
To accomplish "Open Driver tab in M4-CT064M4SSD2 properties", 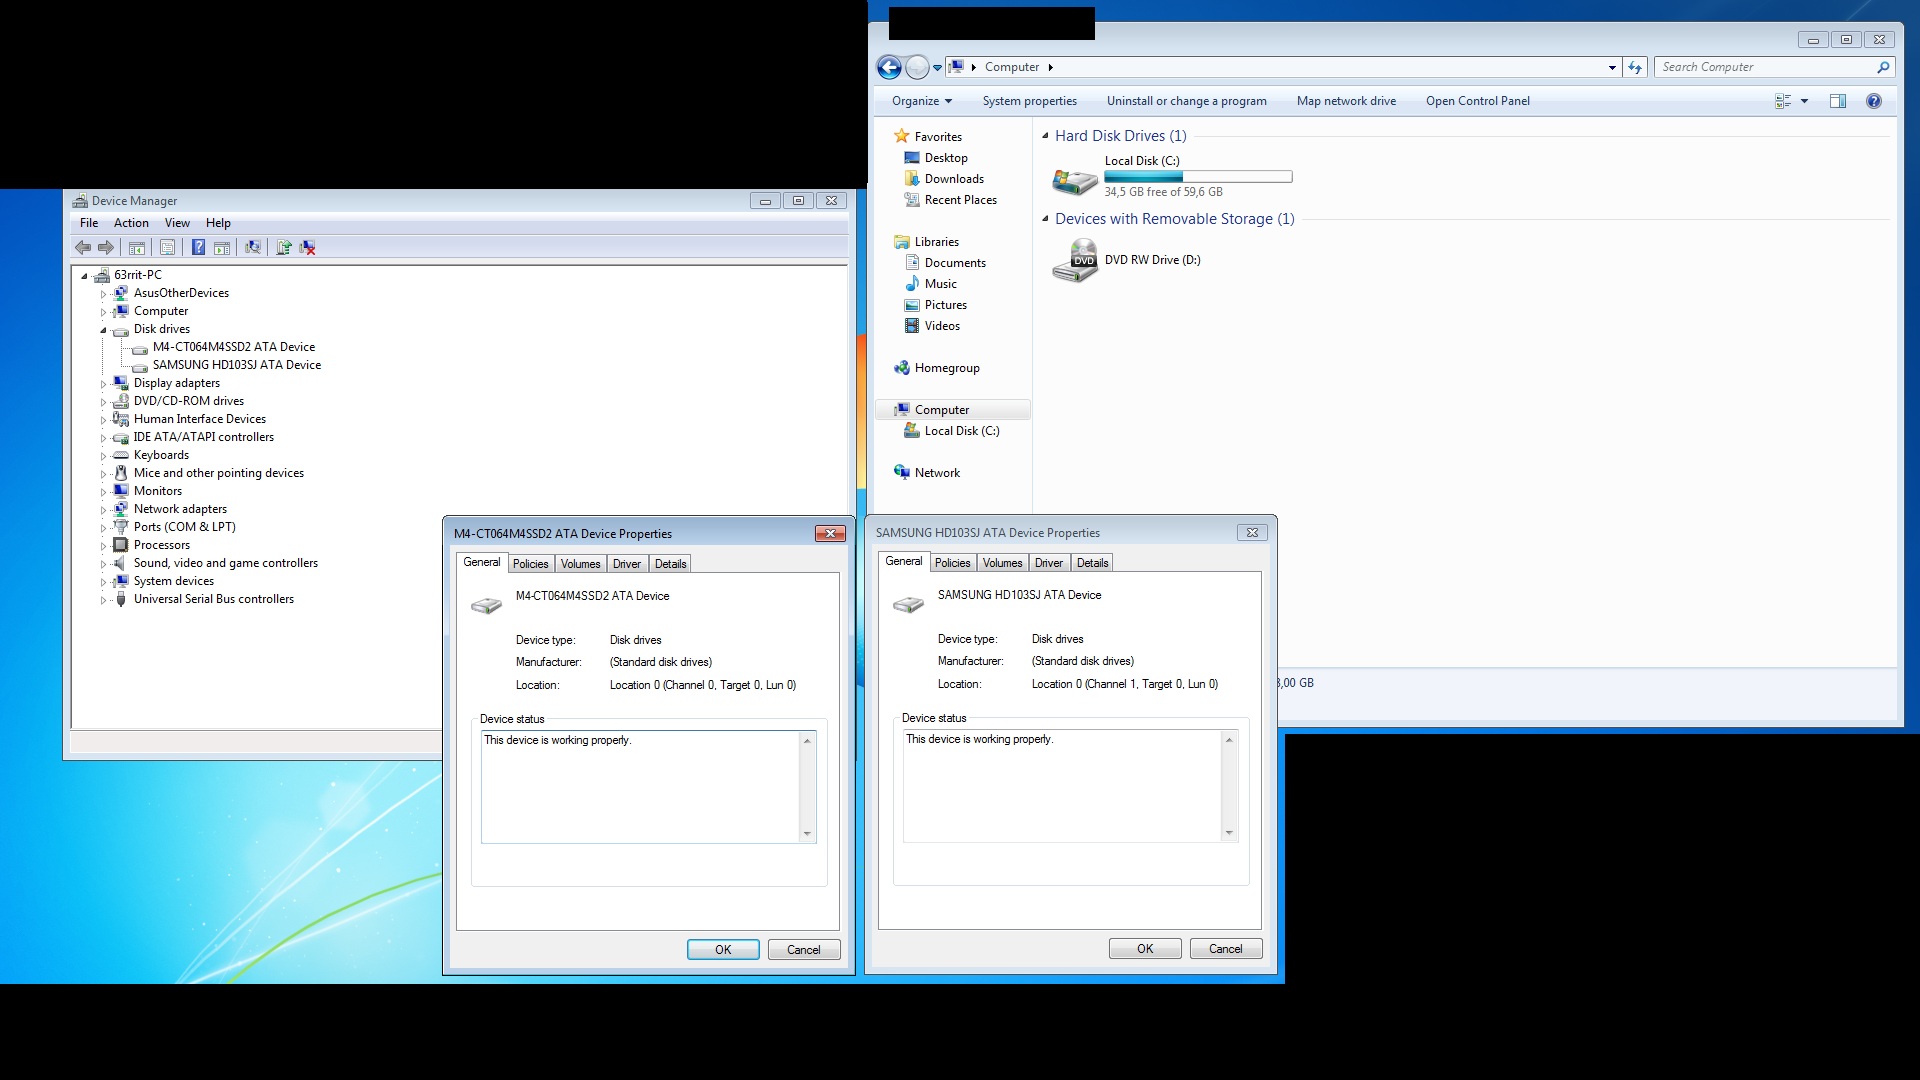I will click(x=627, y=564).
